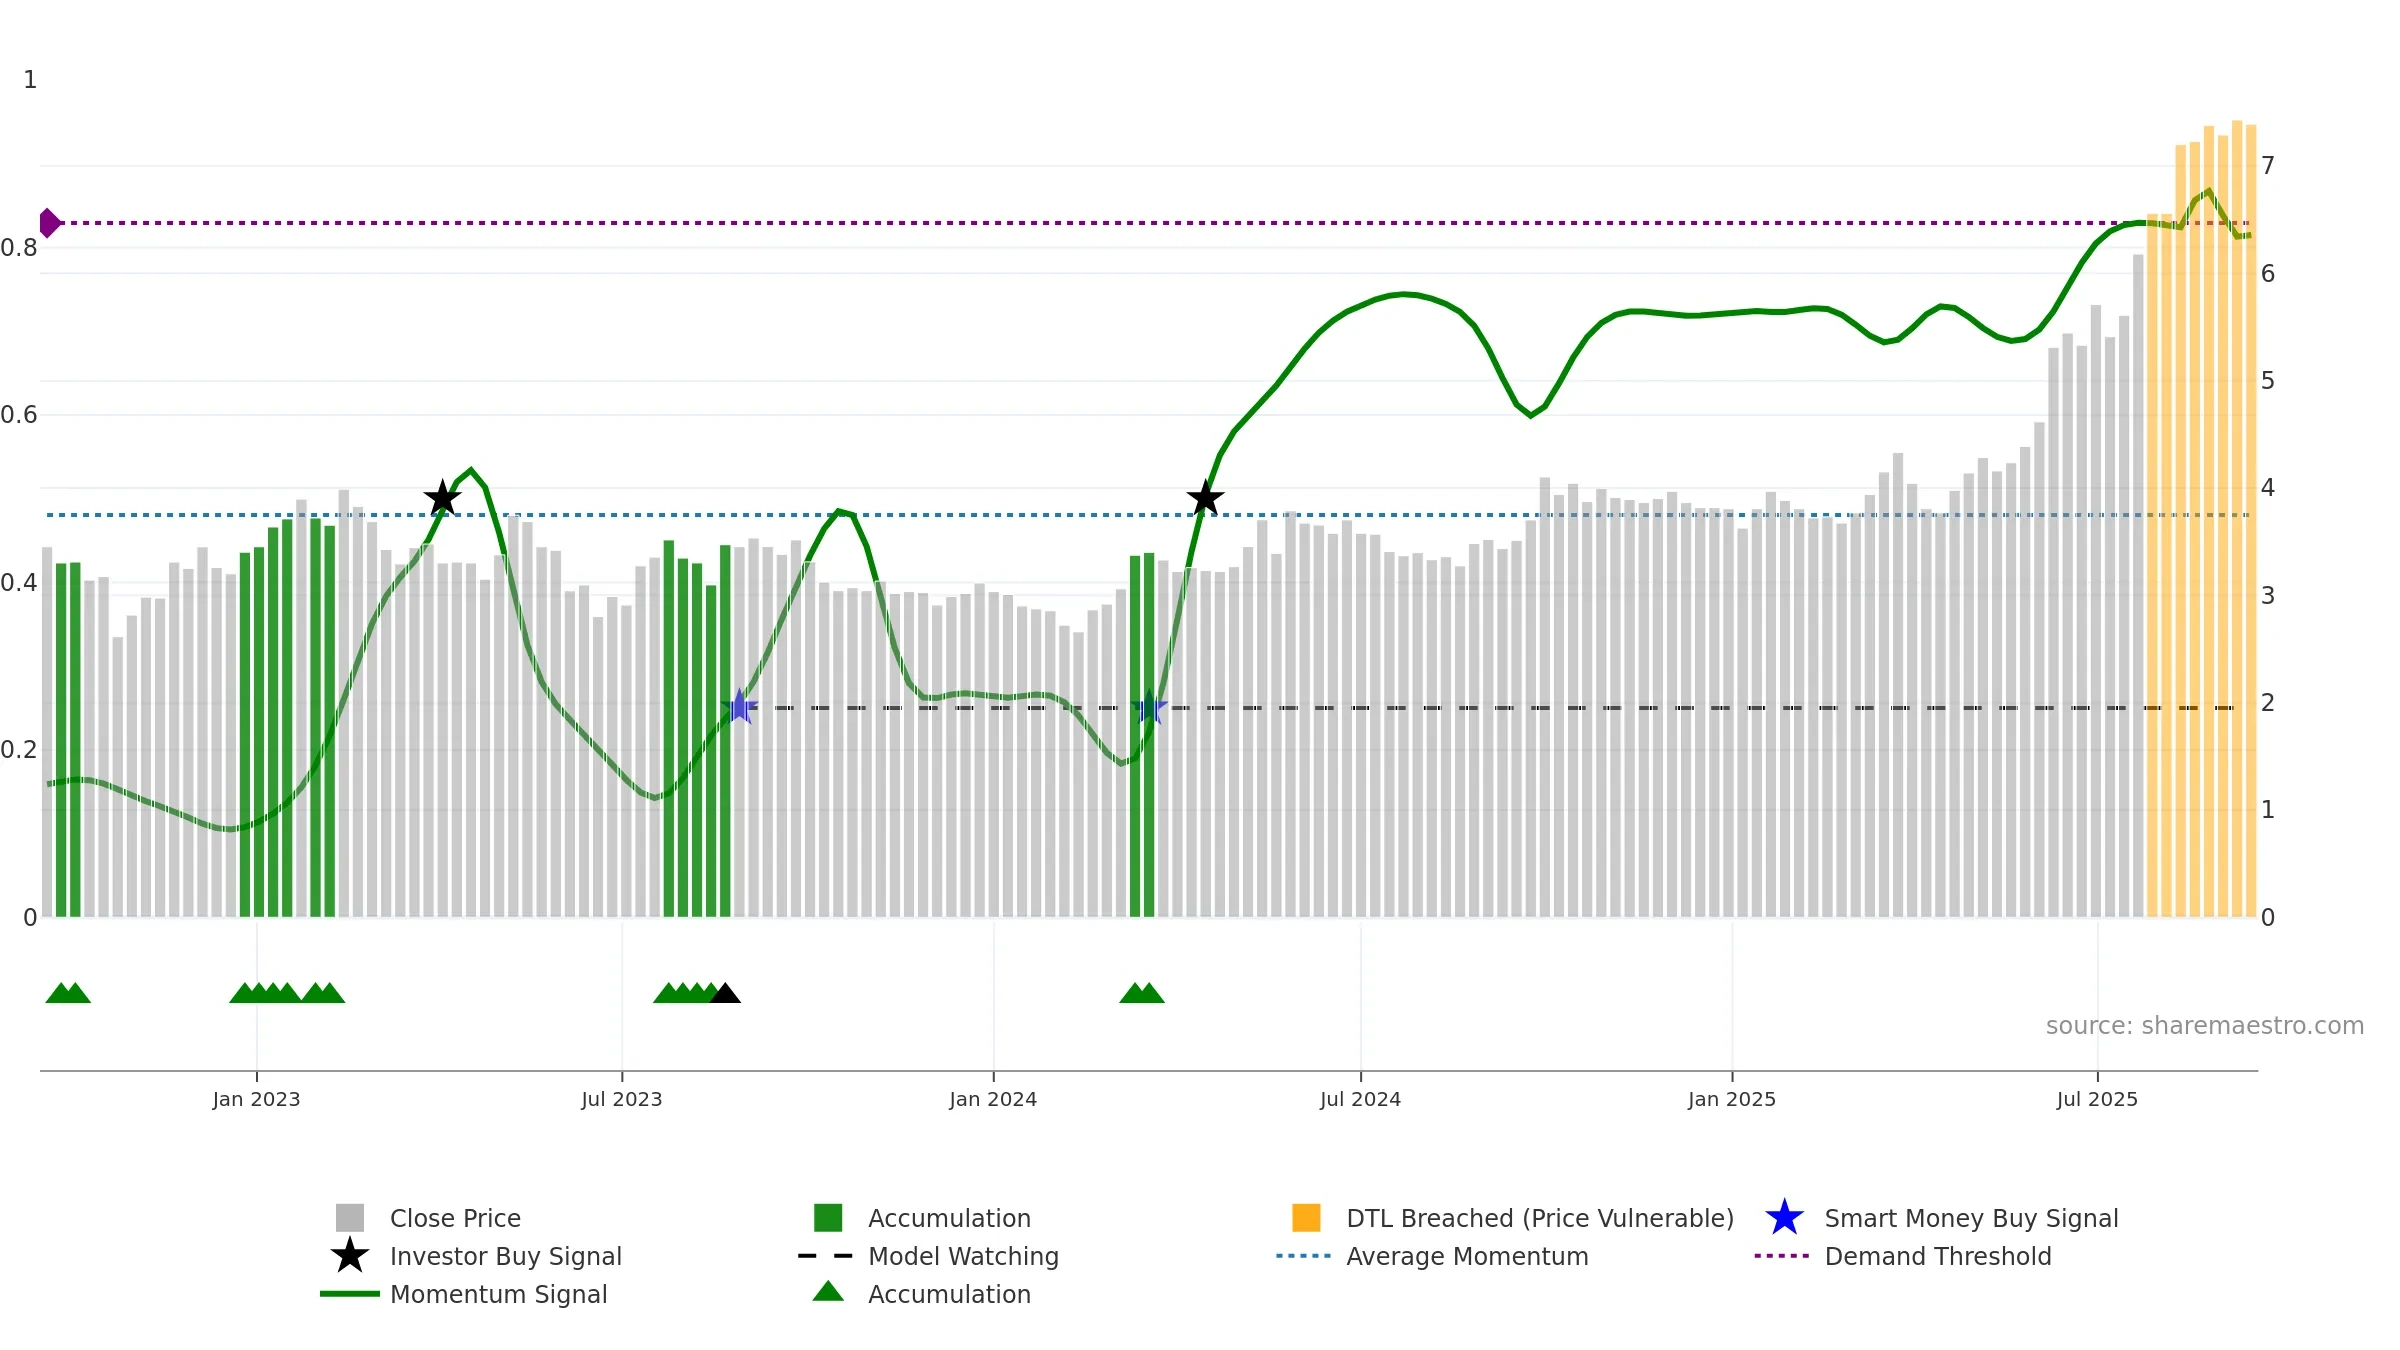Toggle the Demand Threshold legend entry
Viewport: 2400px width, 1350px height.
point(1937,1256)
